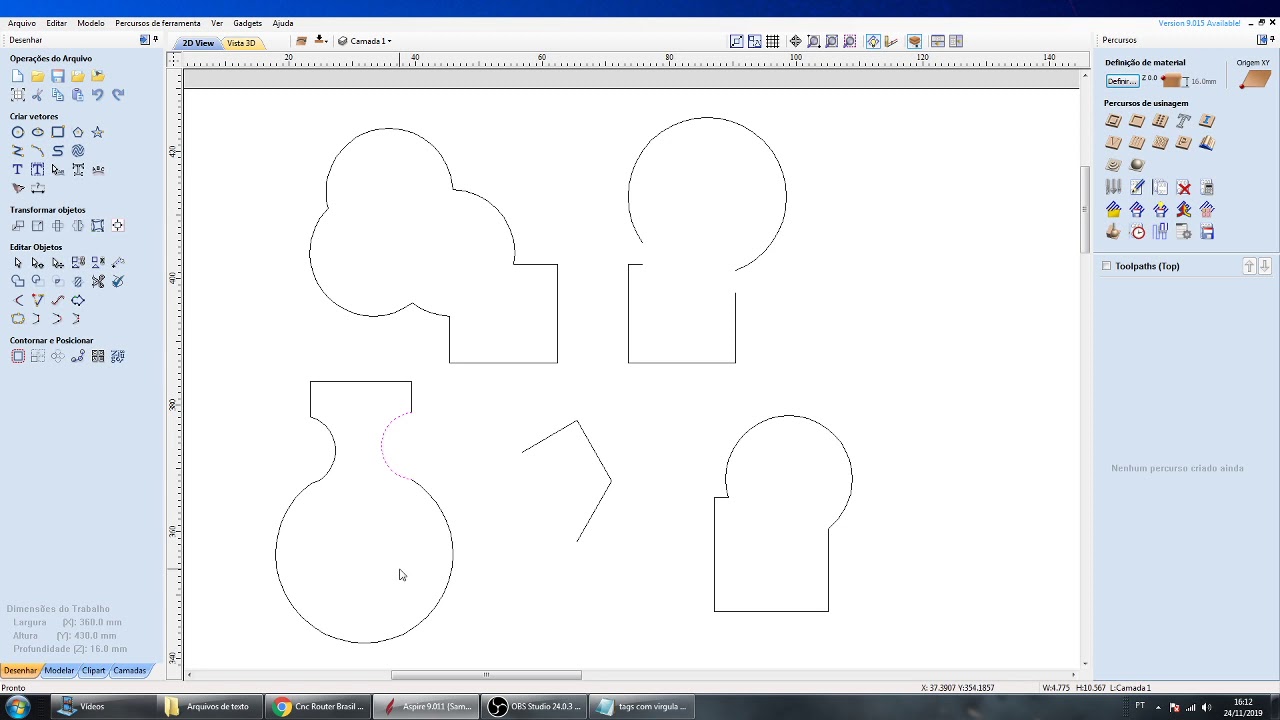Toggle auto-hide pin on Percursos panel
The image size is (1280, 720).
coord(1272,40)
